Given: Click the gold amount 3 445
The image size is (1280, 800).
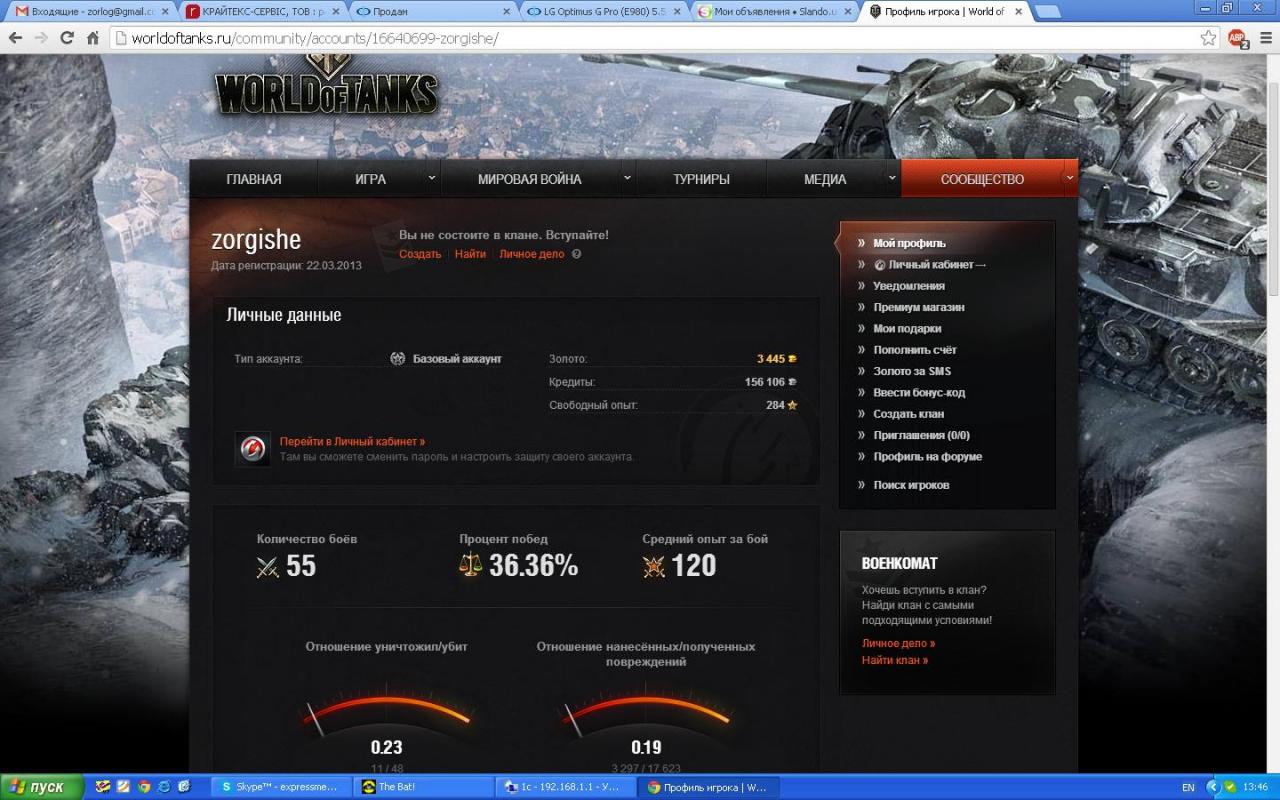Looking at the screenshot, I should (771, 358).
